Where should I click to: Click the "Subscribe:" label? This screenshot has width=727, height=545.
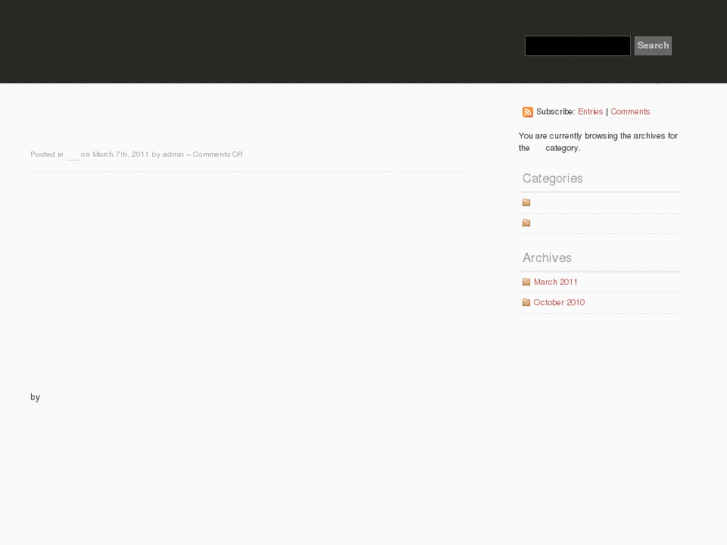coord(556,111)
